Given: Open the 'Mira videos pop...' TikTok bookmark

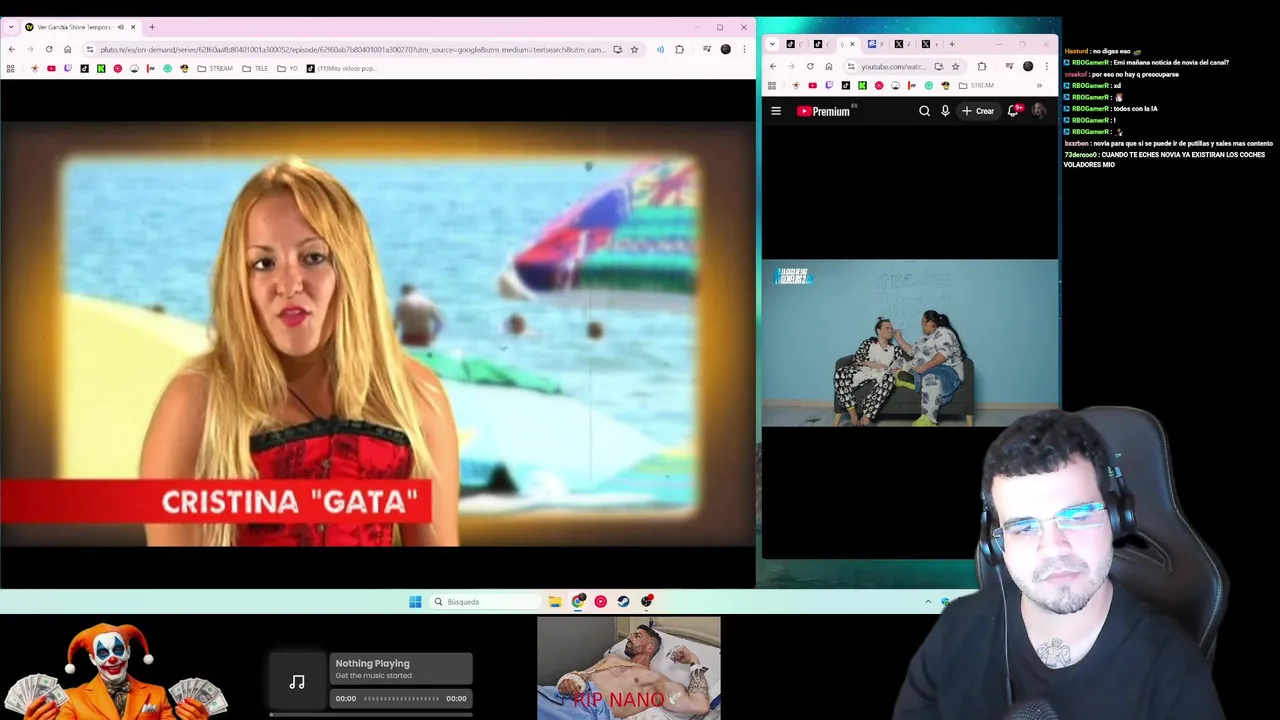Looking at the screenshot, I should 341,68.
